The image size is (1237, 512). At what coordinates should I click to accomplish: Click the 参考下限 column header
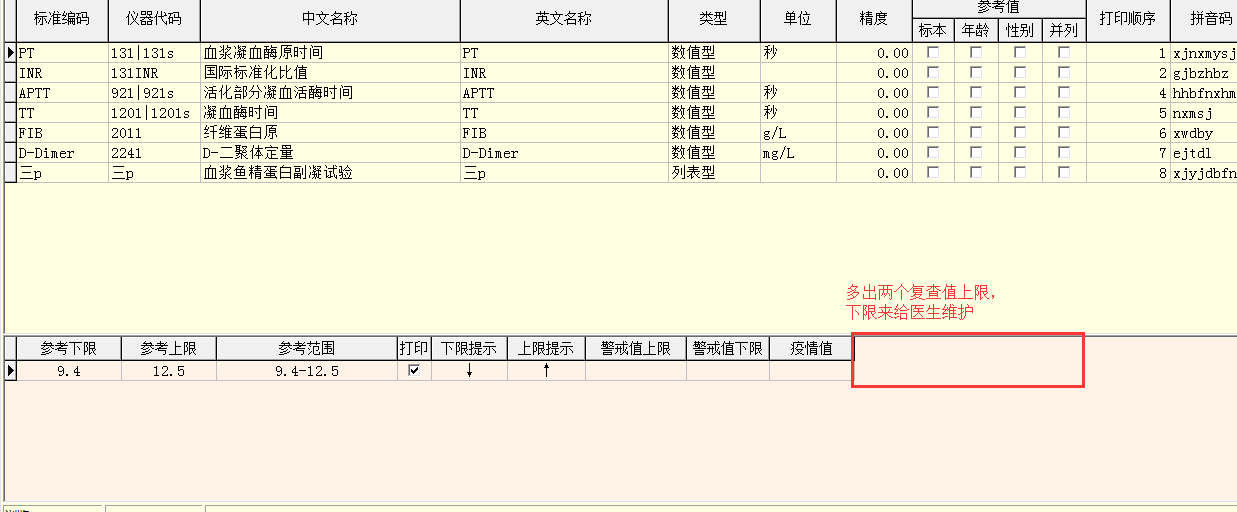point(69,348)
